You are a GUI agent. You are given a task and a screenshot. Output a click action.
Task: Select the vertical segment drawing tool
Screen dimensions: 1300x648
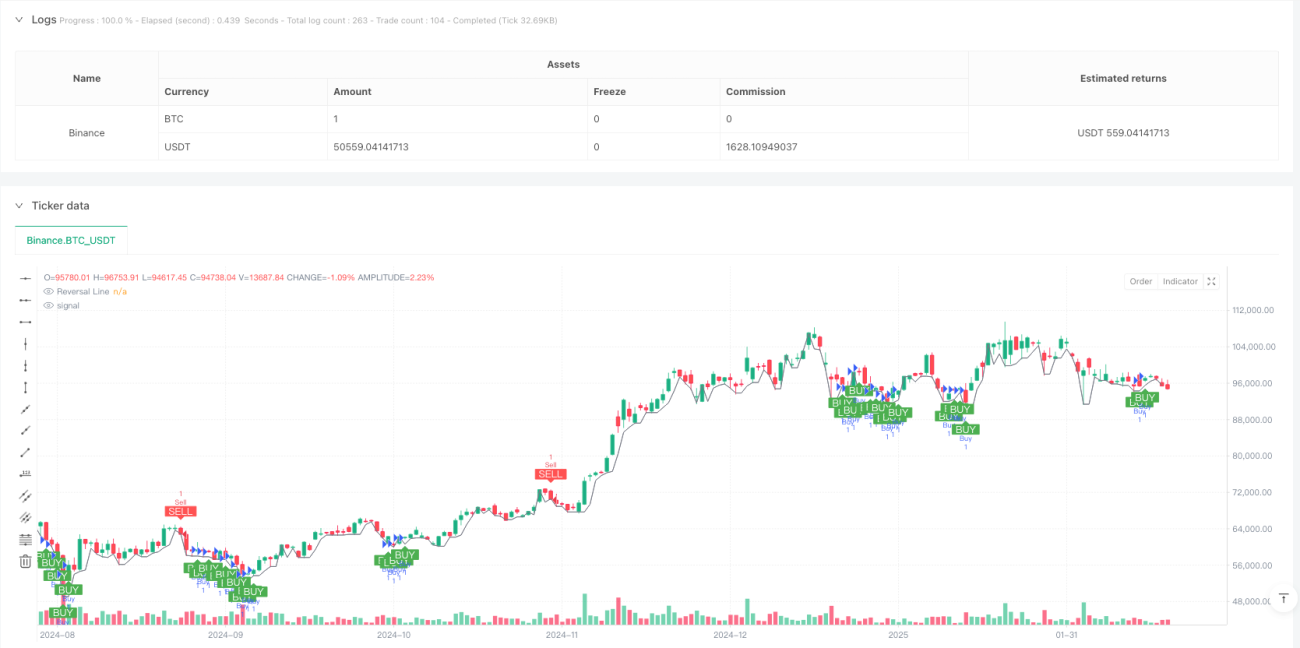[25, 387]
